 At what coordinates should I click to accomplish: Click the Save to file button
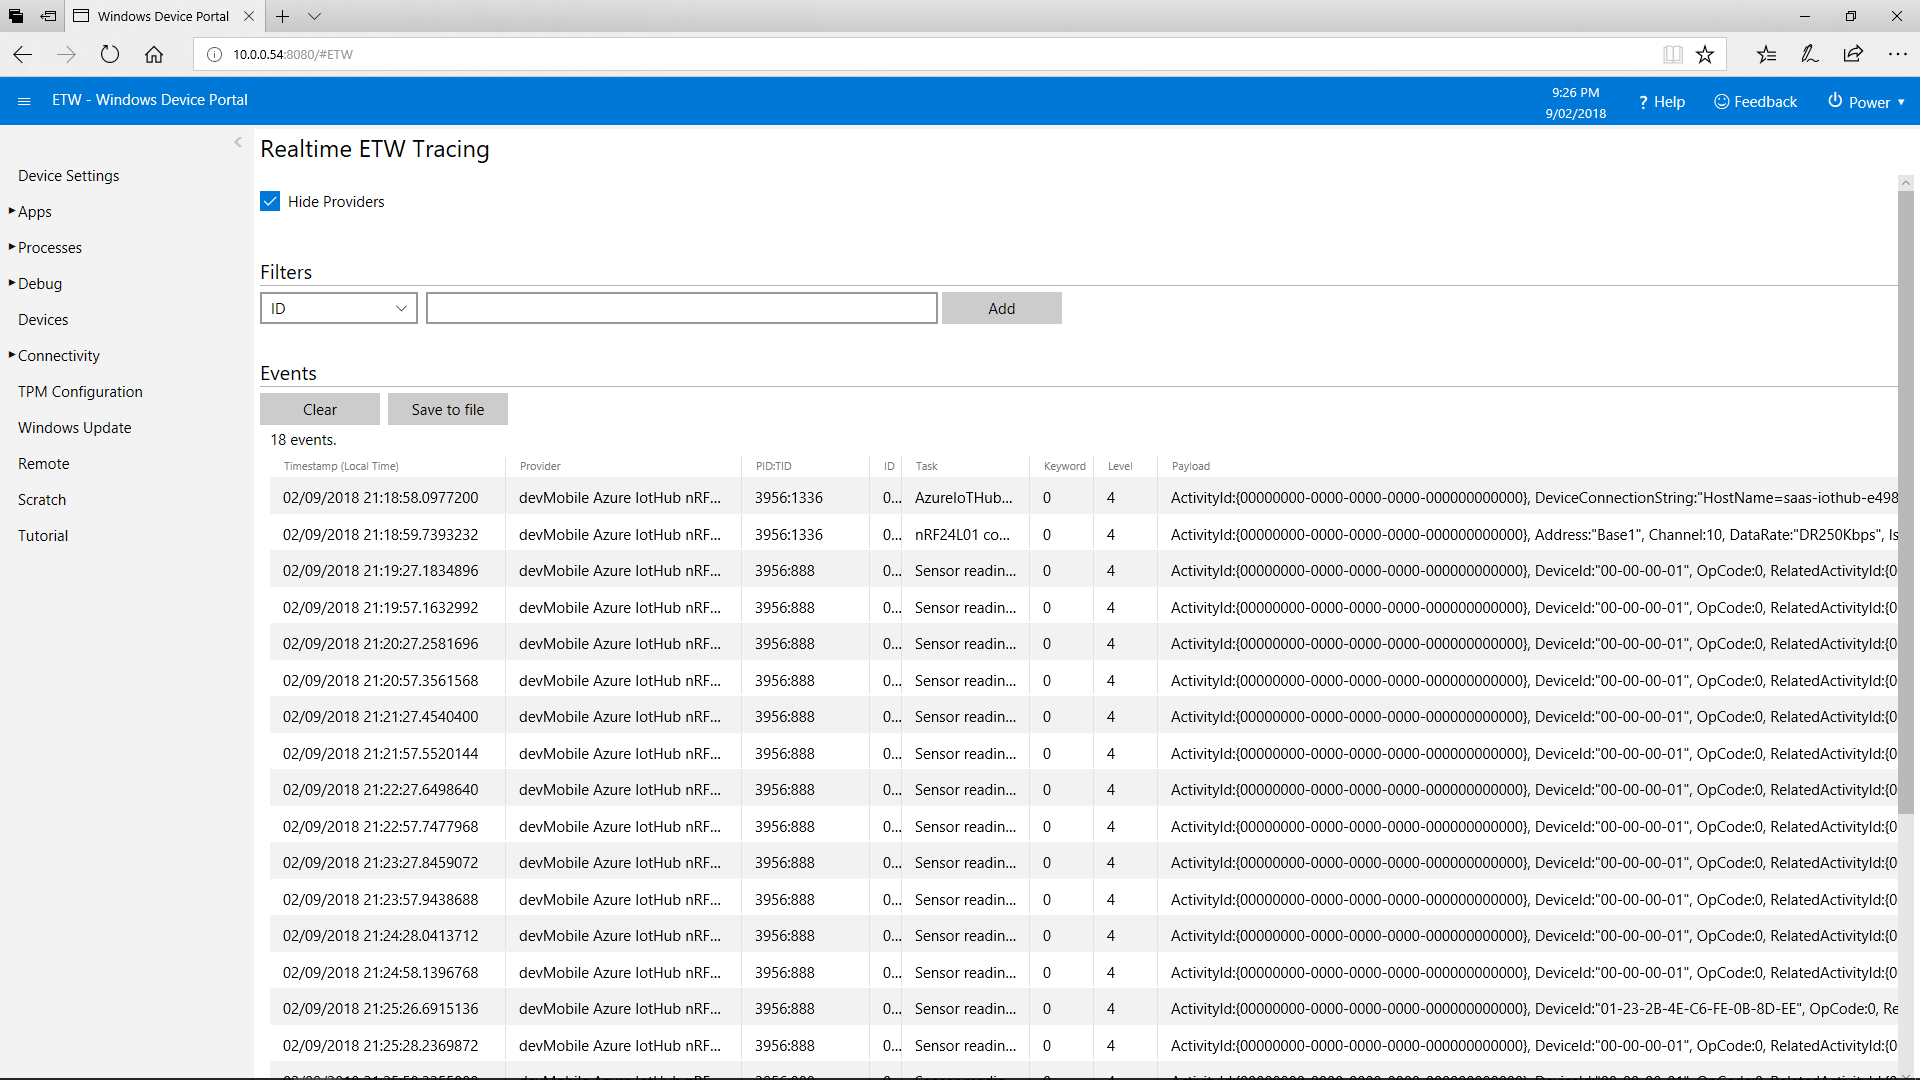(448, 409)
